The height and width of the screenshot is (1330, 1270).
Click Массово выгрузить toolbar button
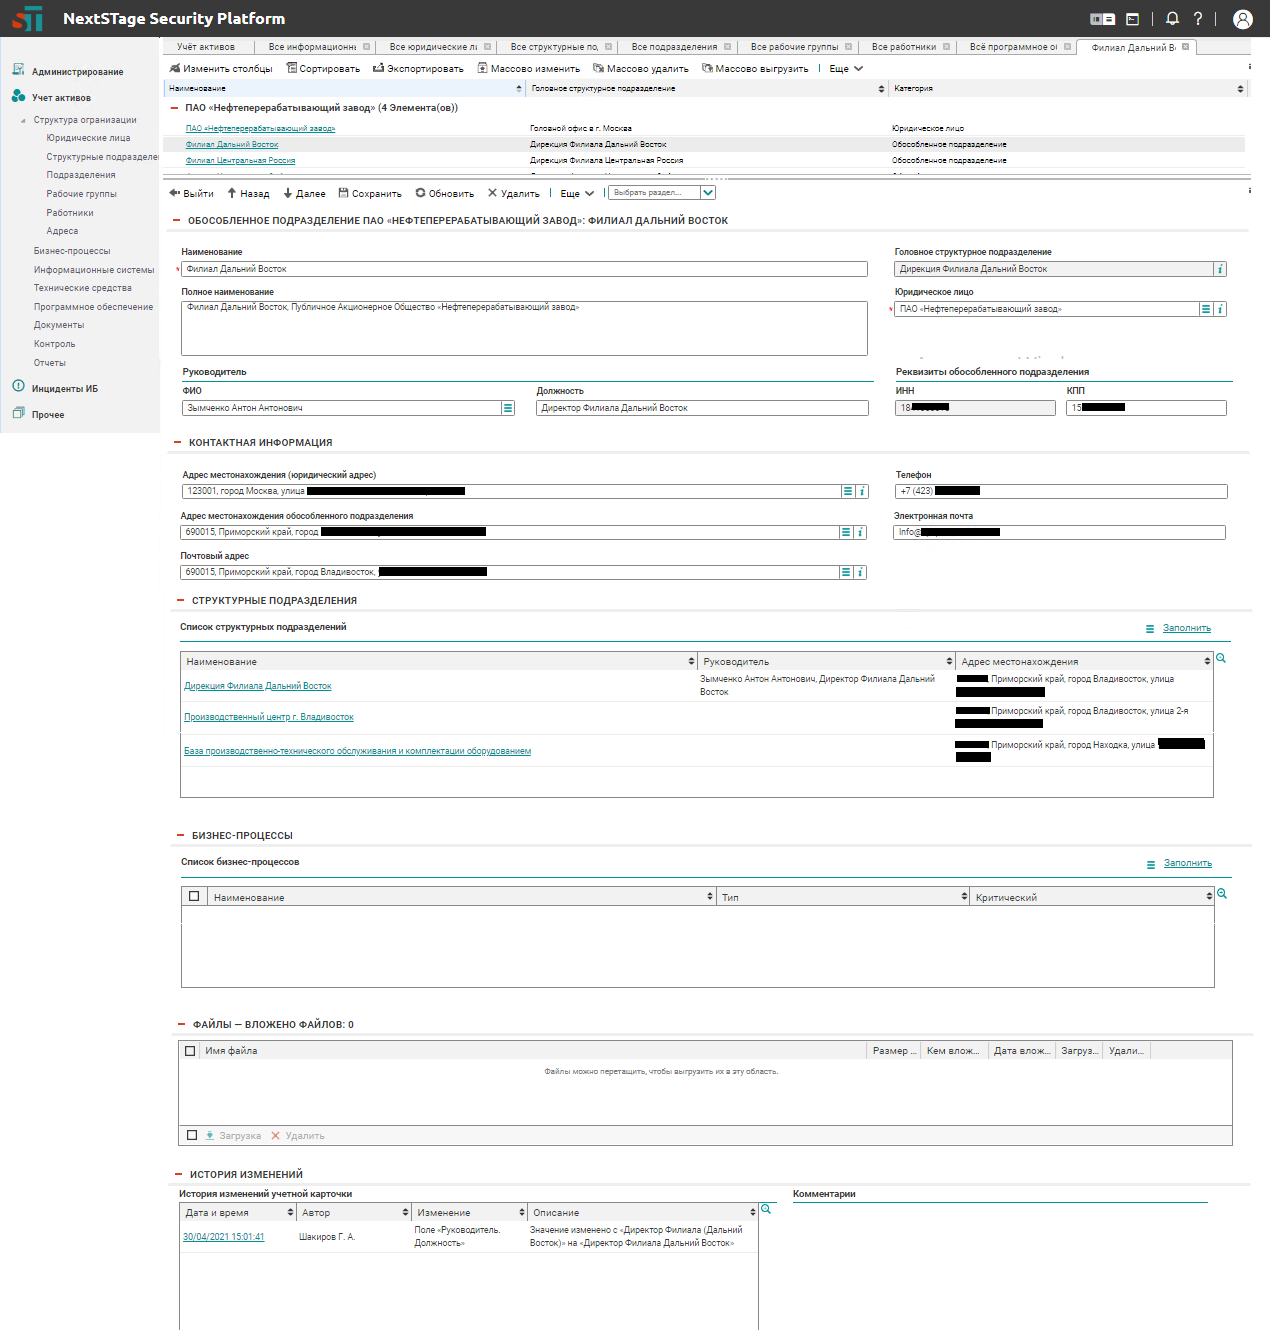pyautogui.click(x=755, y=69)
